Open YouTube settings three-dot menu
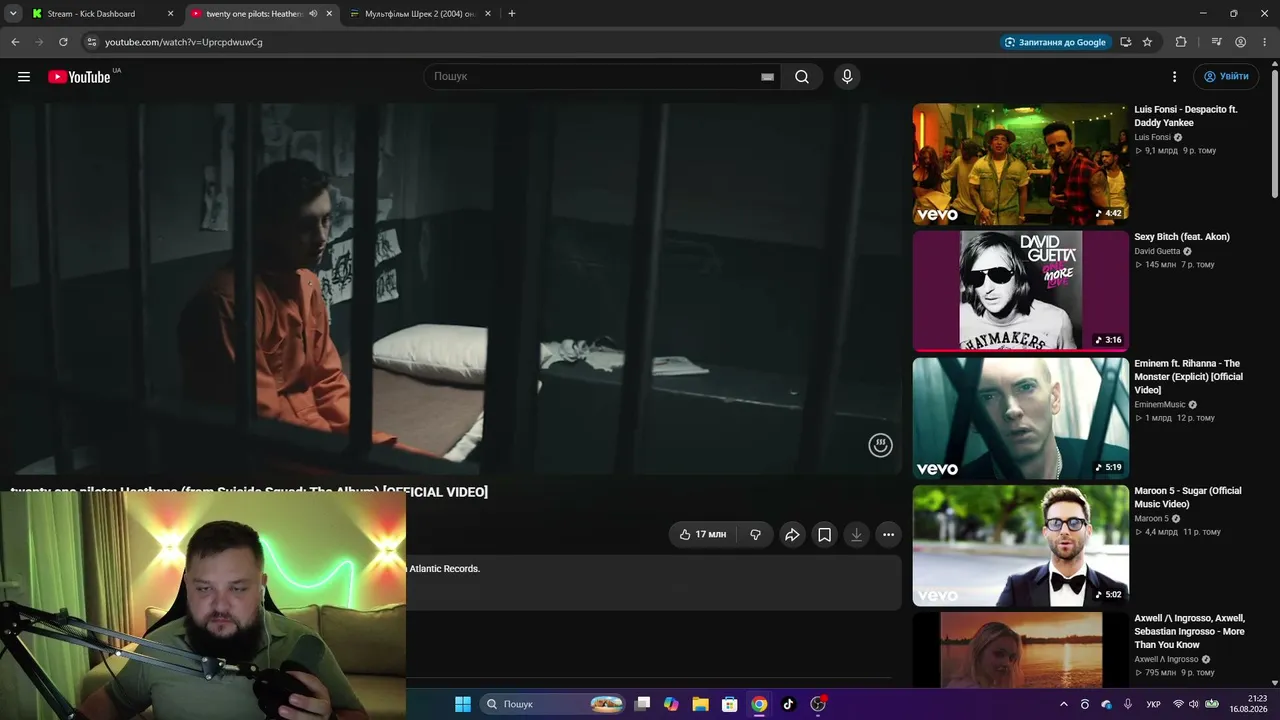Image resolution: width=1280 pixels, height=720 pixels. point(1175,77)
